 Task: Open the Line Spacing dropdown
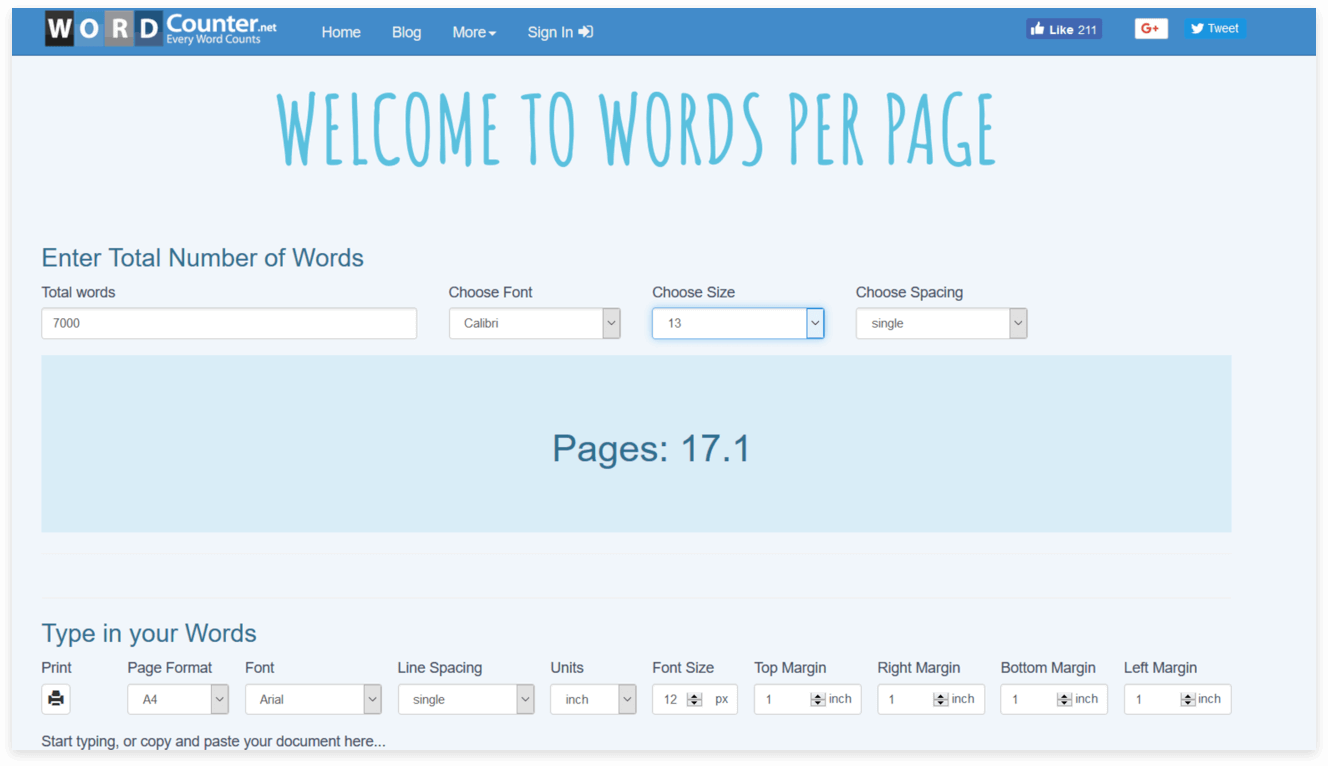tap(466, 699)
